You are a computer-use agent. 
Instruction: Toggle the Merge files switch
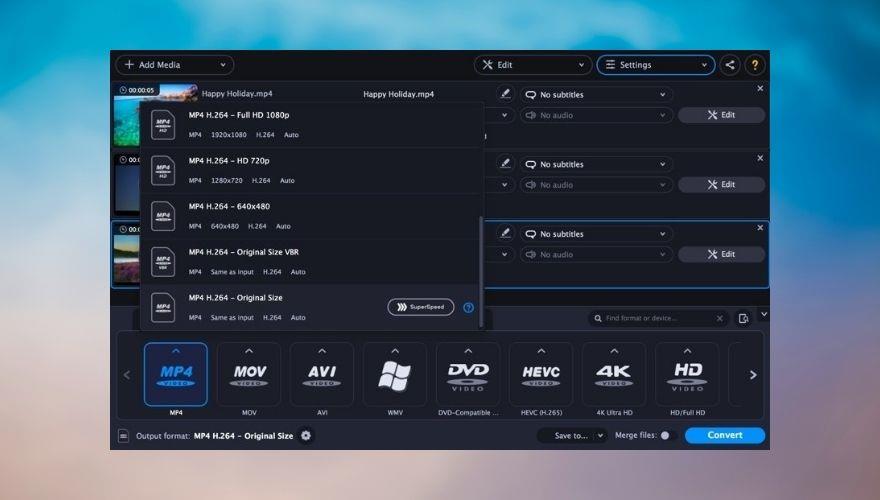667,435
